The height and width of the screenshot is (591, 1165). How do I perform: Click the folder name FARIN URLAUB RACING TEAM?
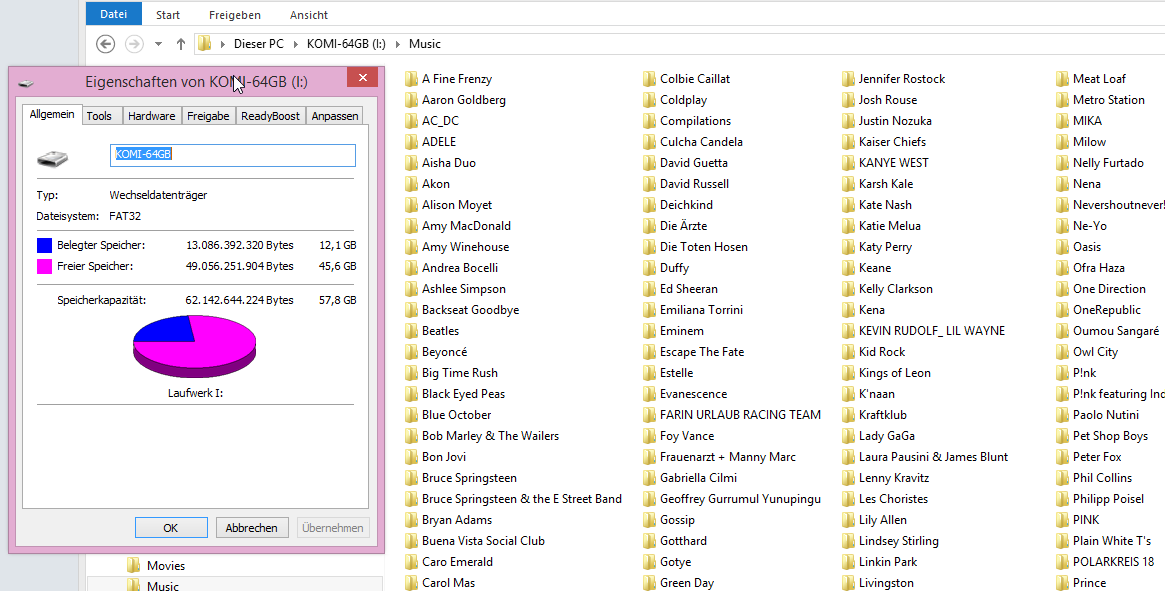point(740,415)
